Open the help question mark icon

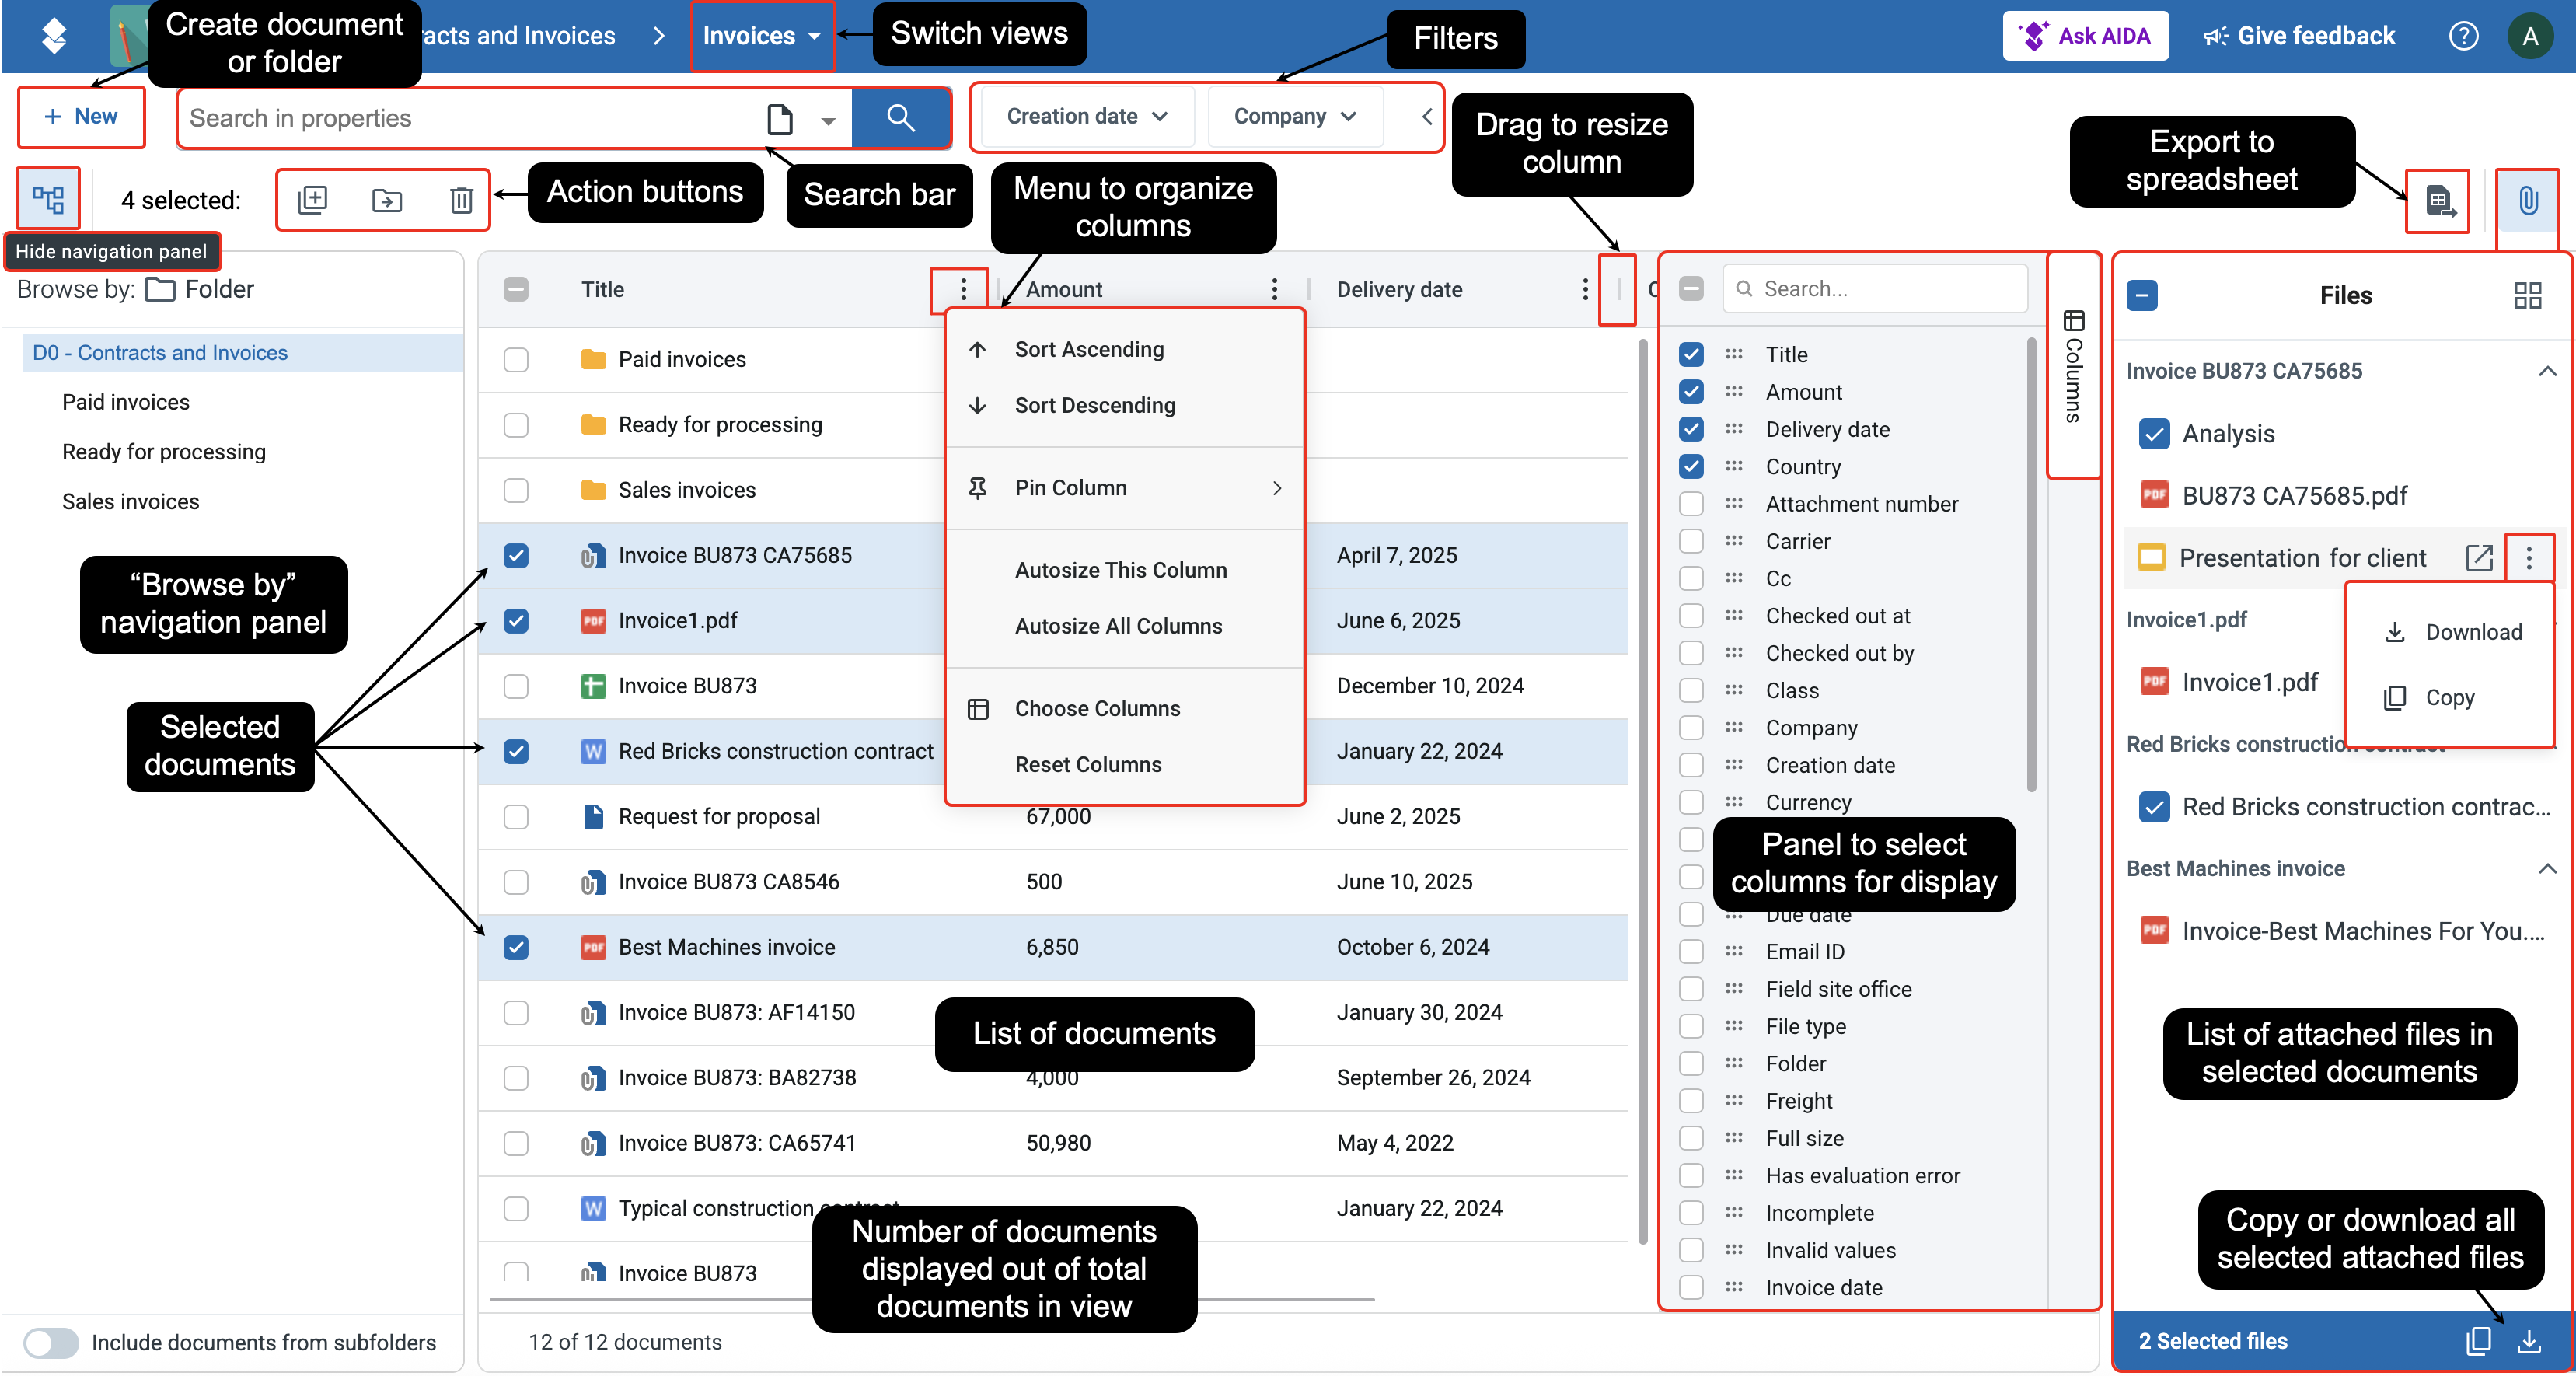point(2463,36)
